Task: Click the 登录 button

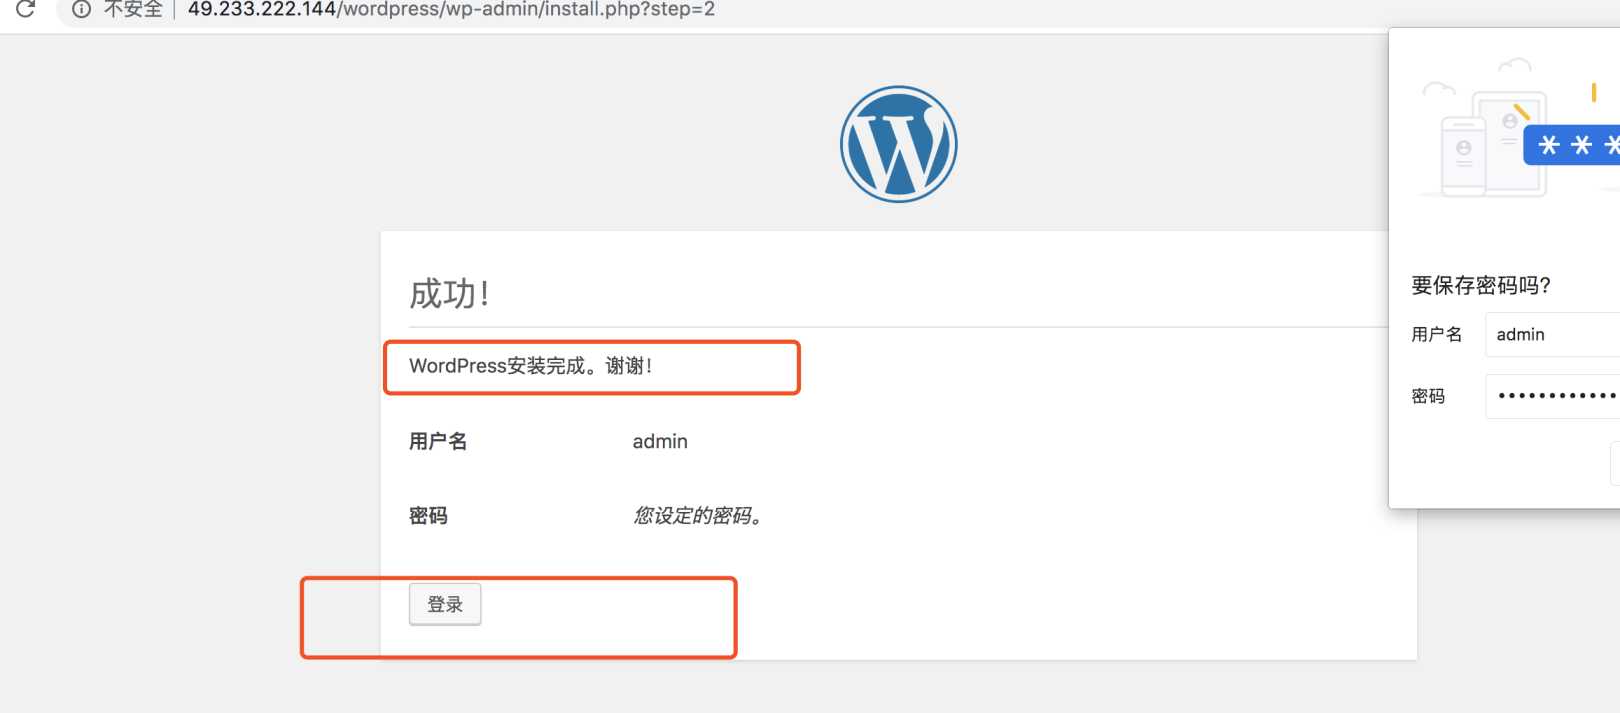Action: click(445, 604)
